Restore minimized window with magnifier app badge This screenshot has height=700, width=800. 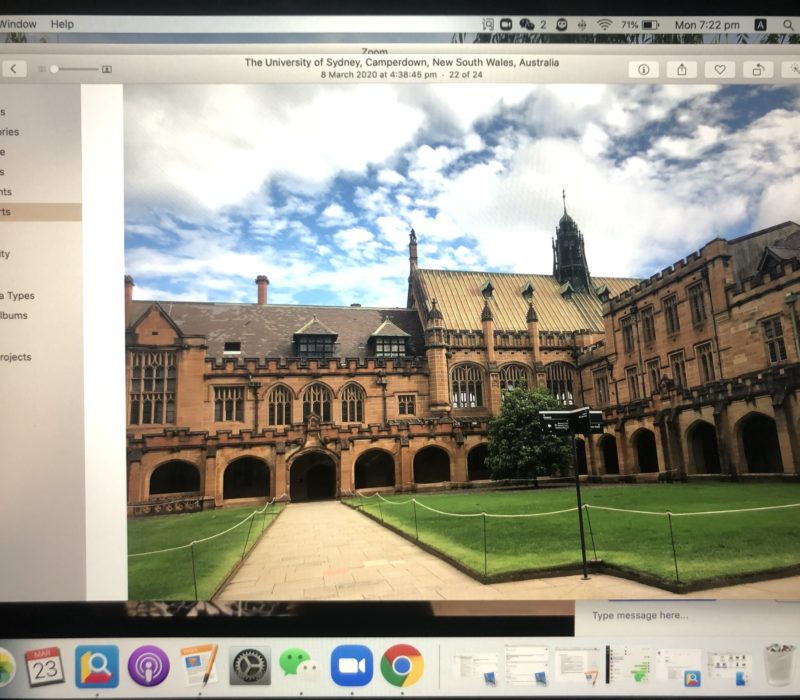click(x=679, y=667)
